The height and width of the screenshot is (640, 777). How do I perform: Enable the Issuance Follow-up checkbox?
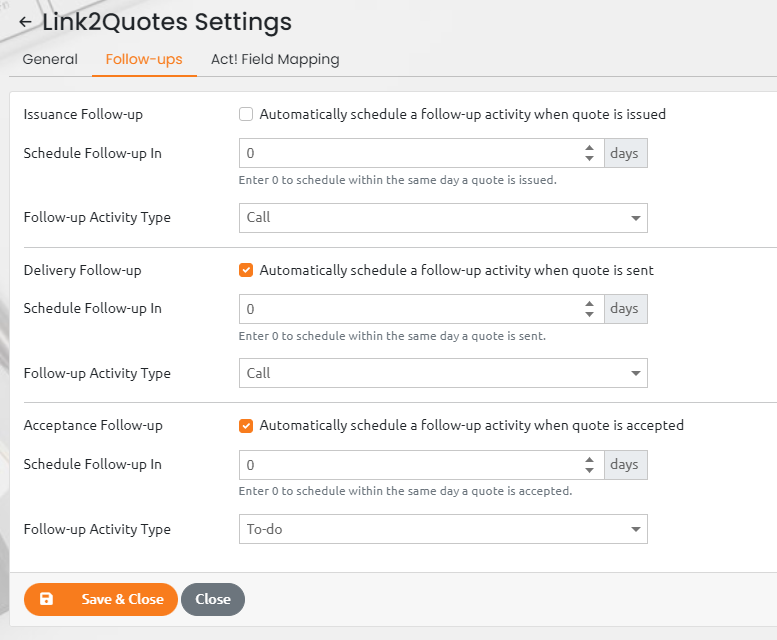(246, 114)
